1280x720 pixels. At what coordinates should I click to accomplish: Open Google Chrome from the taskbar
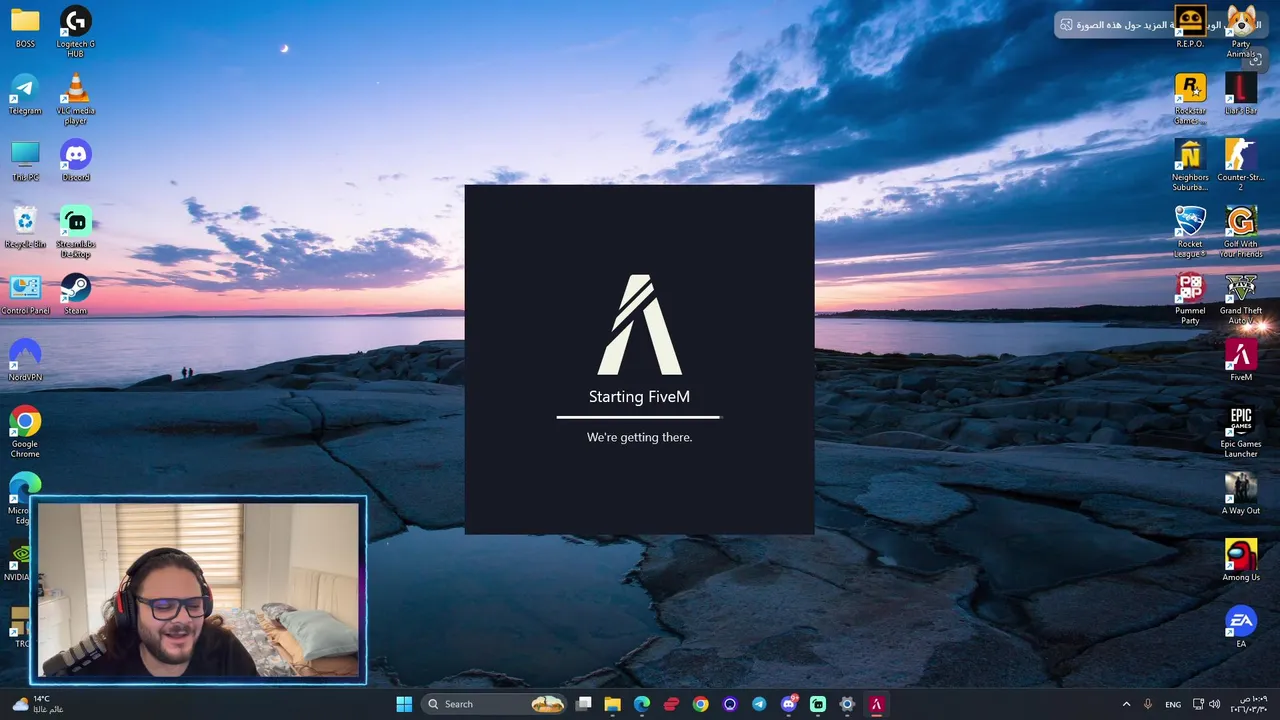pos(700,704)
